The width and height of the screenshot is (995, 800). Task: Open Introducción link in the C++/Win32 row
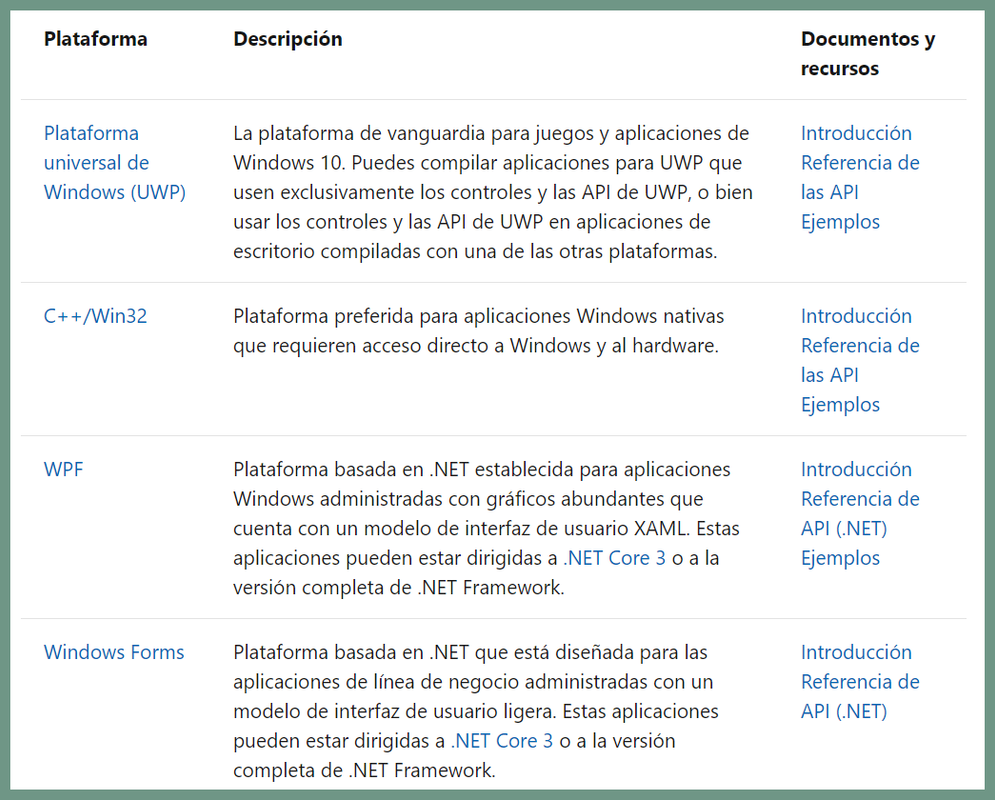point(856,316)
